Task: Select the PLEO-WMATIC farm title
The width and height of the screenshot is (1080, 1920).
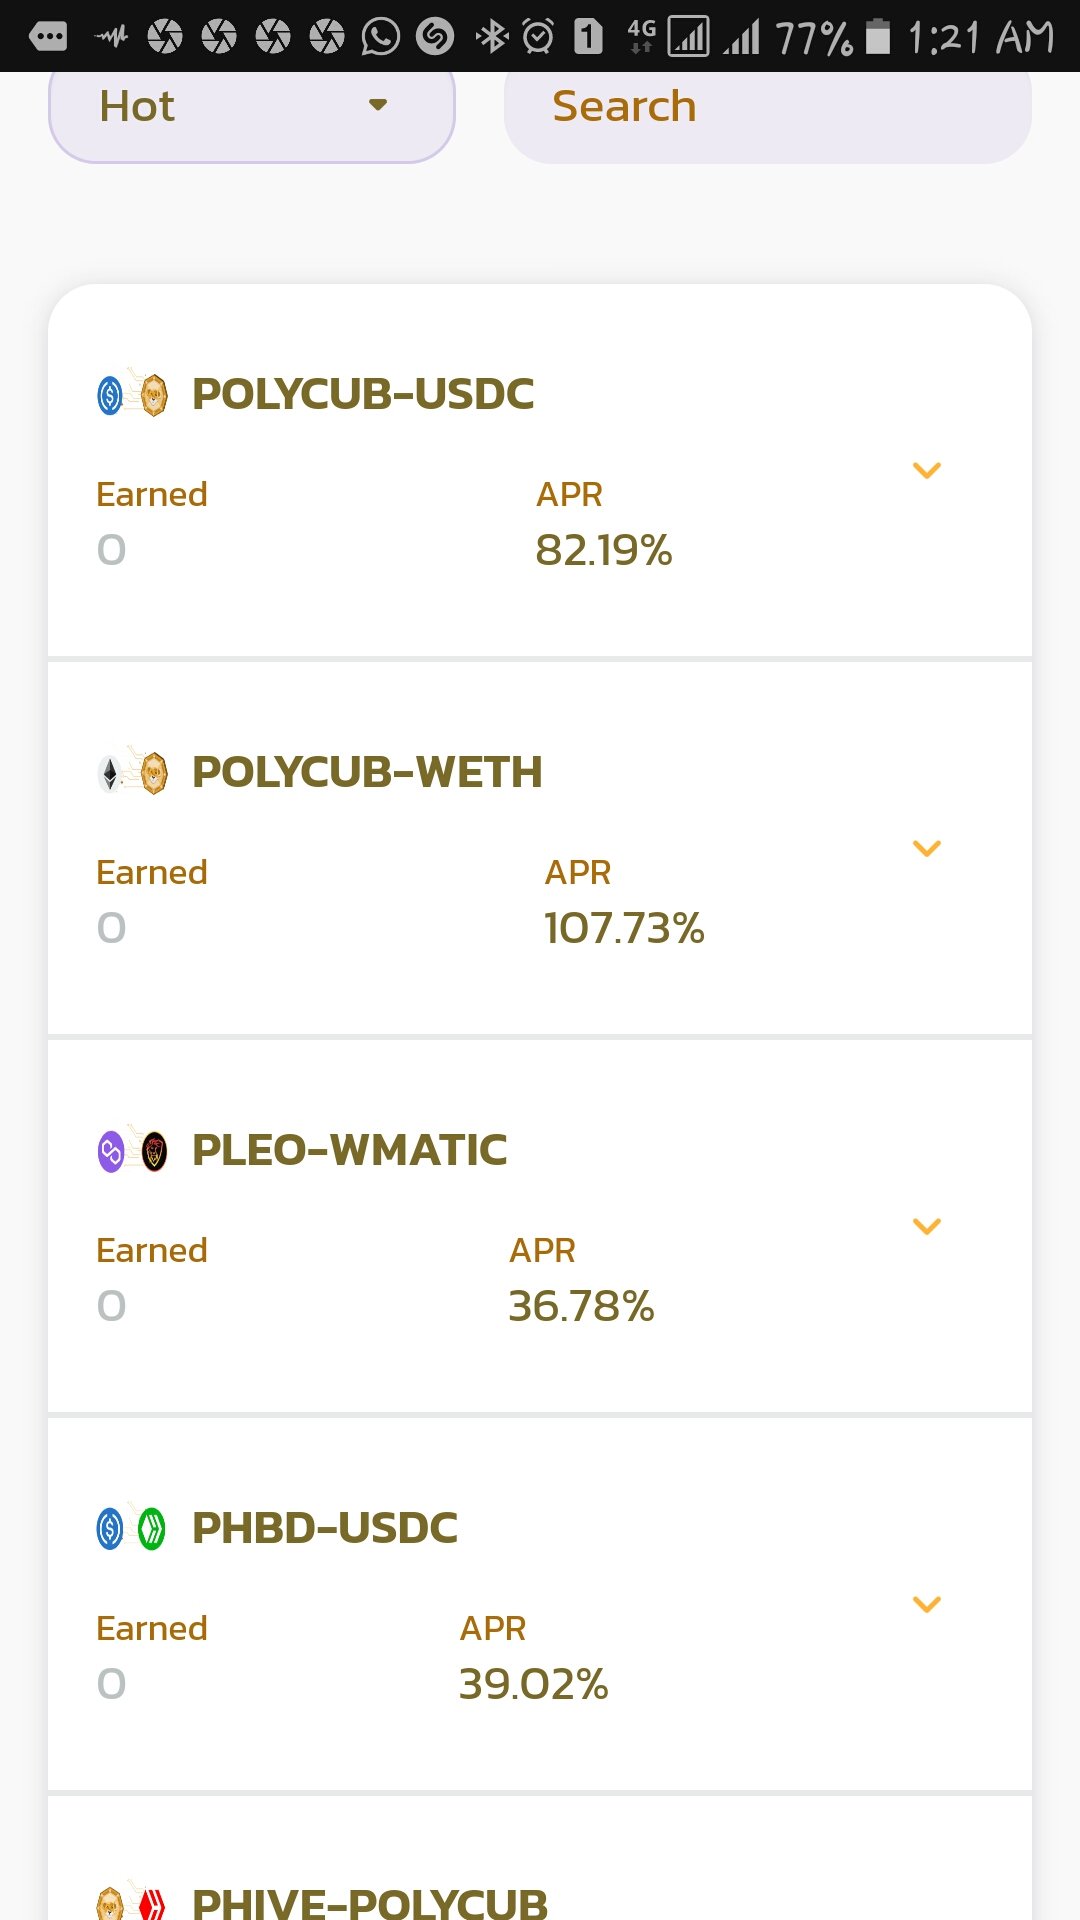Action: point(349,1150)
